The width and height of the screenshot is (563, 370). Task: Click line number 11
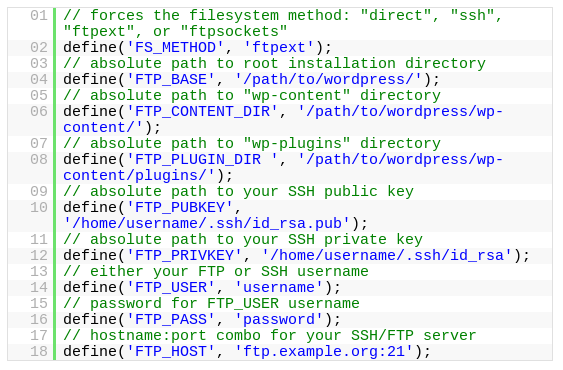click(39, 240)
